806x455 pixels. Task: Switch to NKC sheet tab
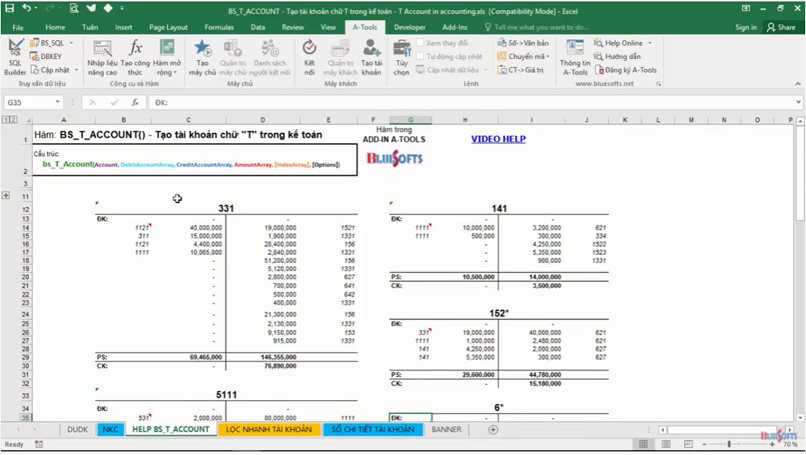coord(110,429)
